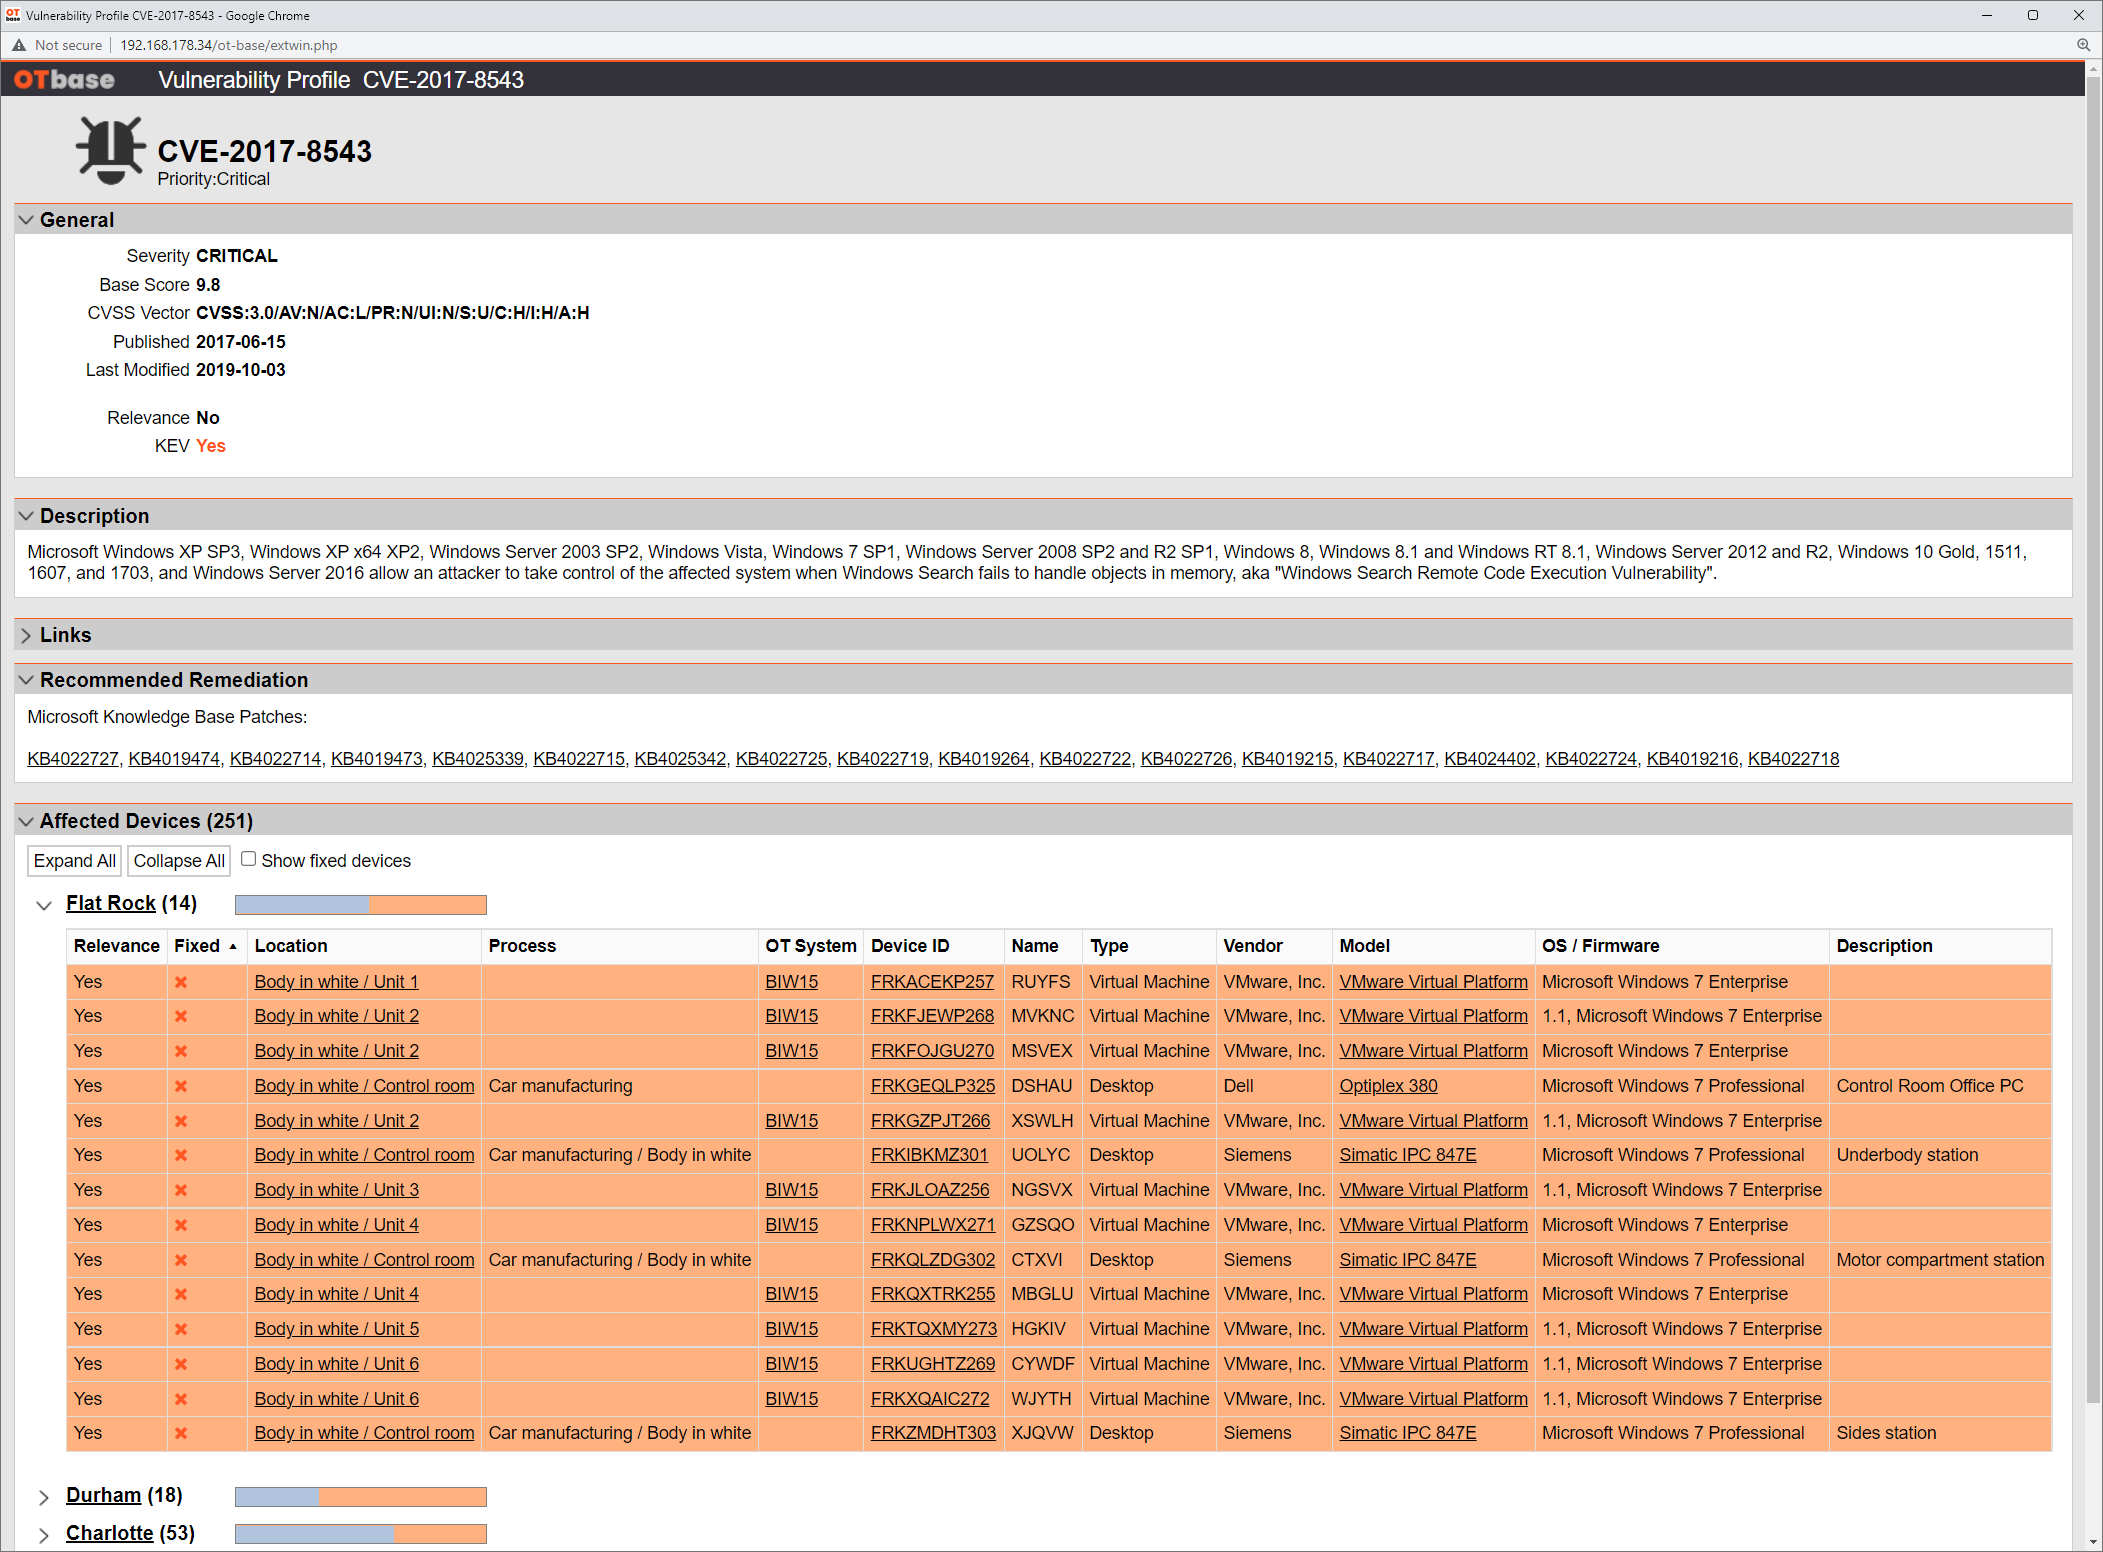
Task: Open Body in white / Unit 5 location
Action: (336, 1329)
